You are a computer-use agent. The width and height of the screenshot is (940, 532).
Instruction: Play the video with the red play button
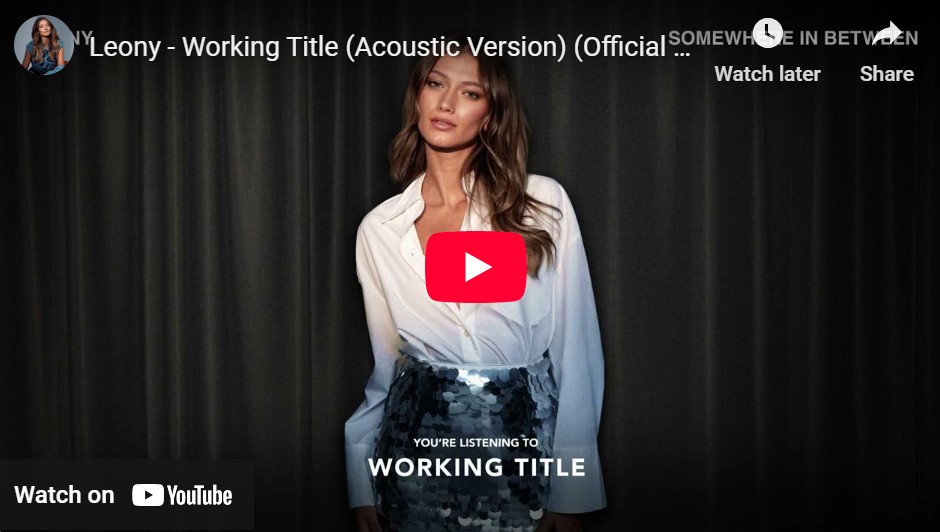(x=476, y=267)
